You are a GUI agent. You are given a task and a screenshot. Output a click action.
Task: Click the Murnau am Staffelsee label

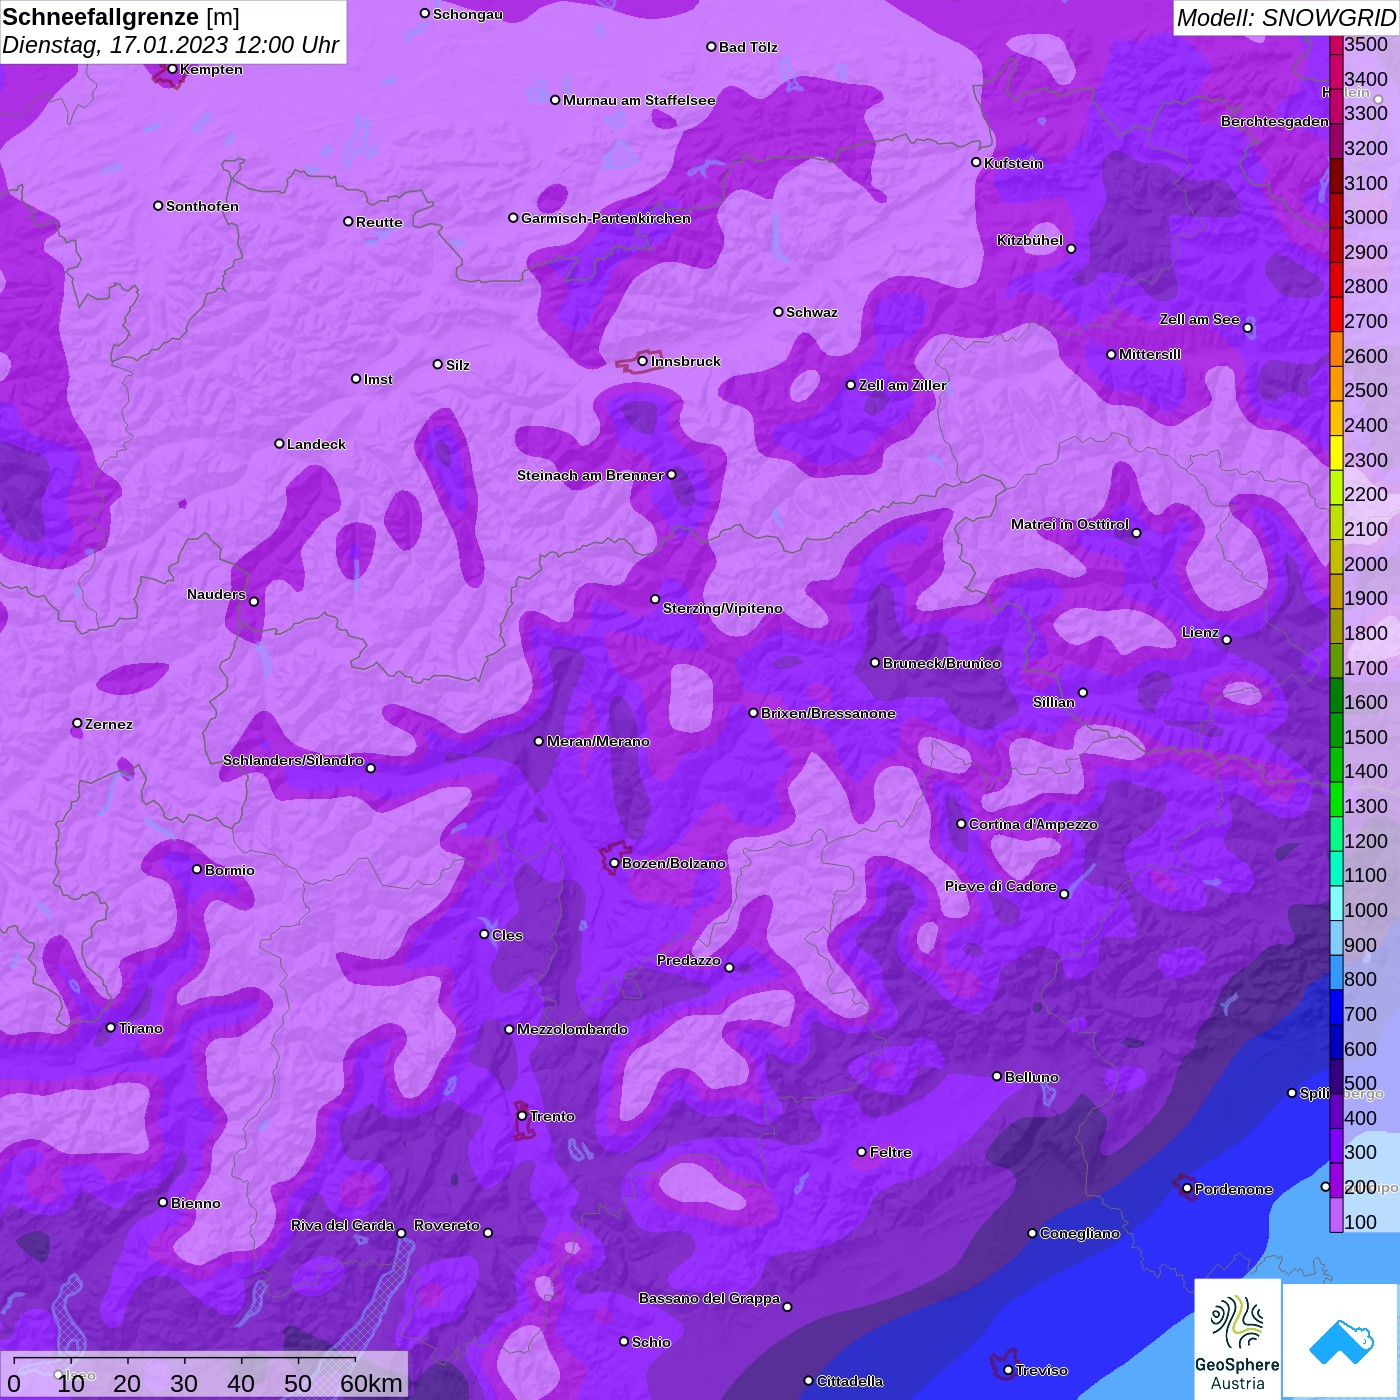[639, 100]
